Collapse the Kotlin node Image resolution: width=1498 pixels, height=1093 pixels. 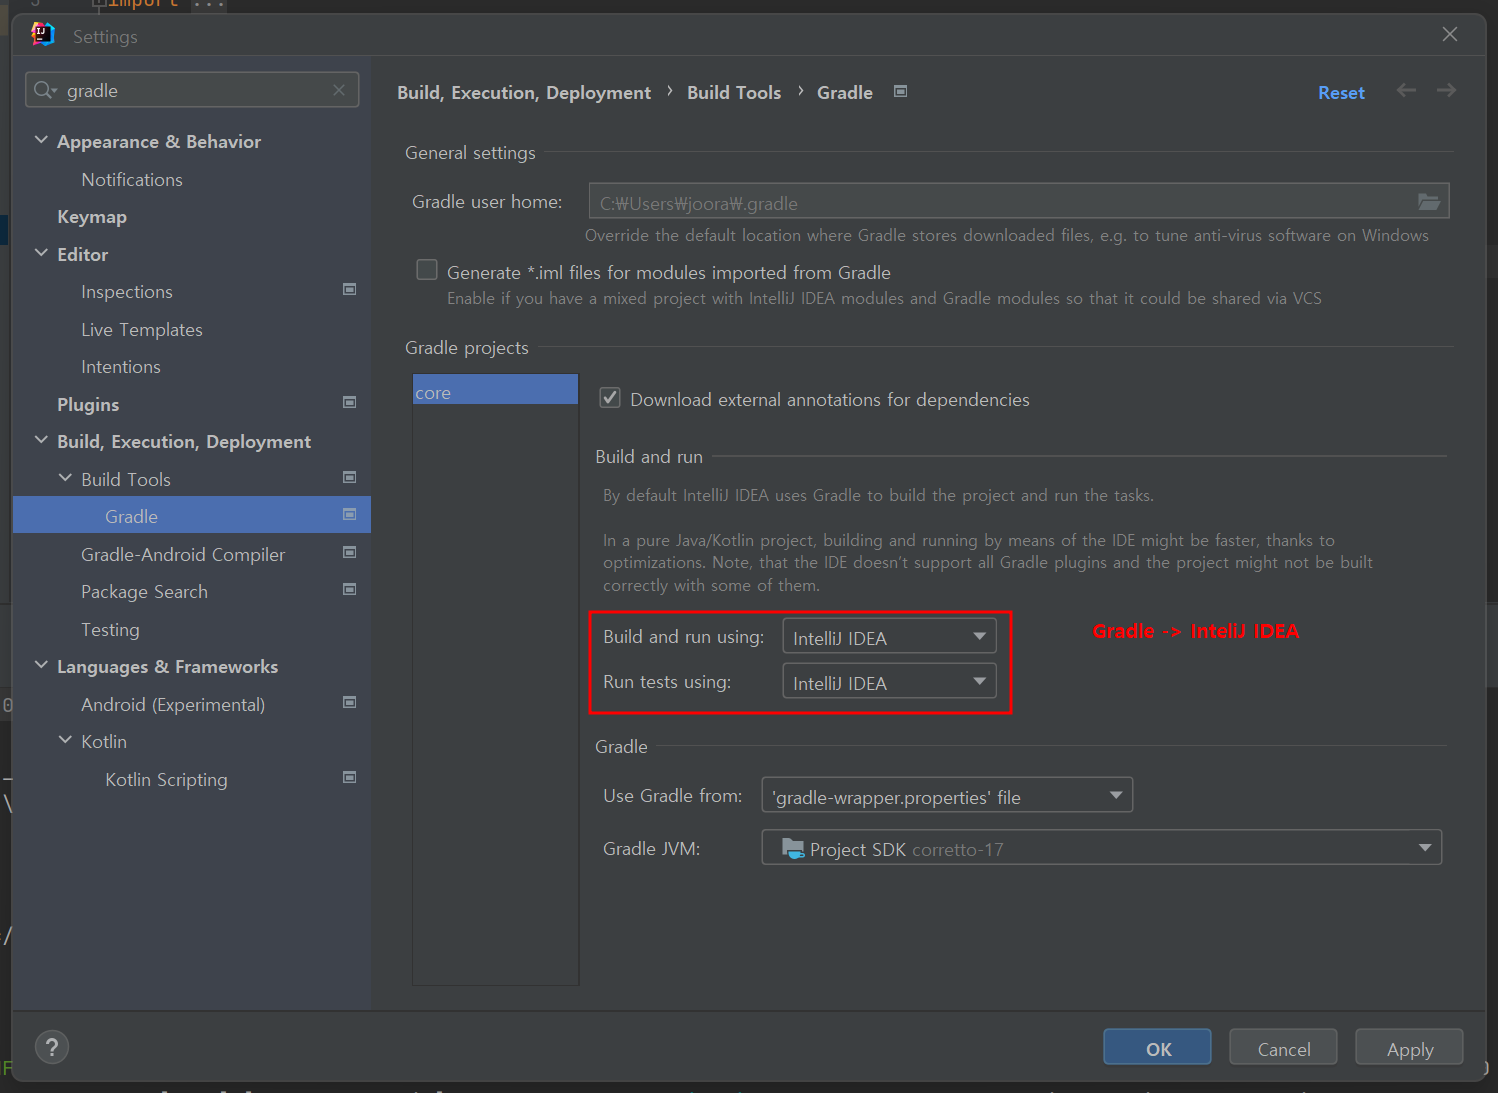pos(65,740)
